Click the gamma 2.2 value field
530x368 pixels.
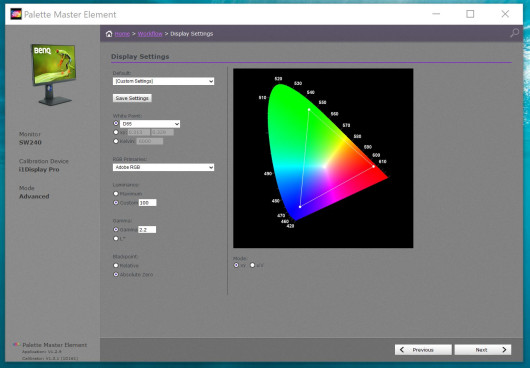click(x=147, y=230)
